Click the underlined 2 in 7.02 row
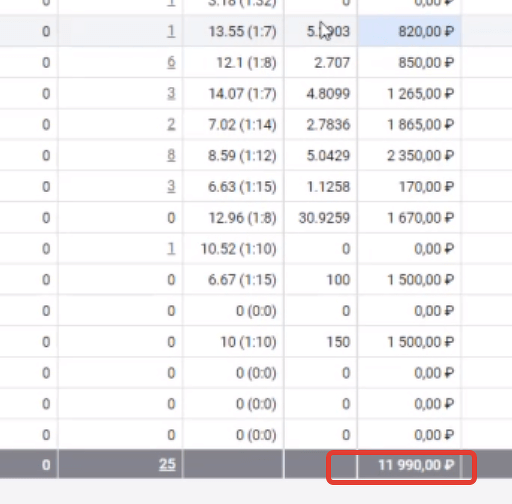Viewport: 512px width, 504px height. click(171, 124)
